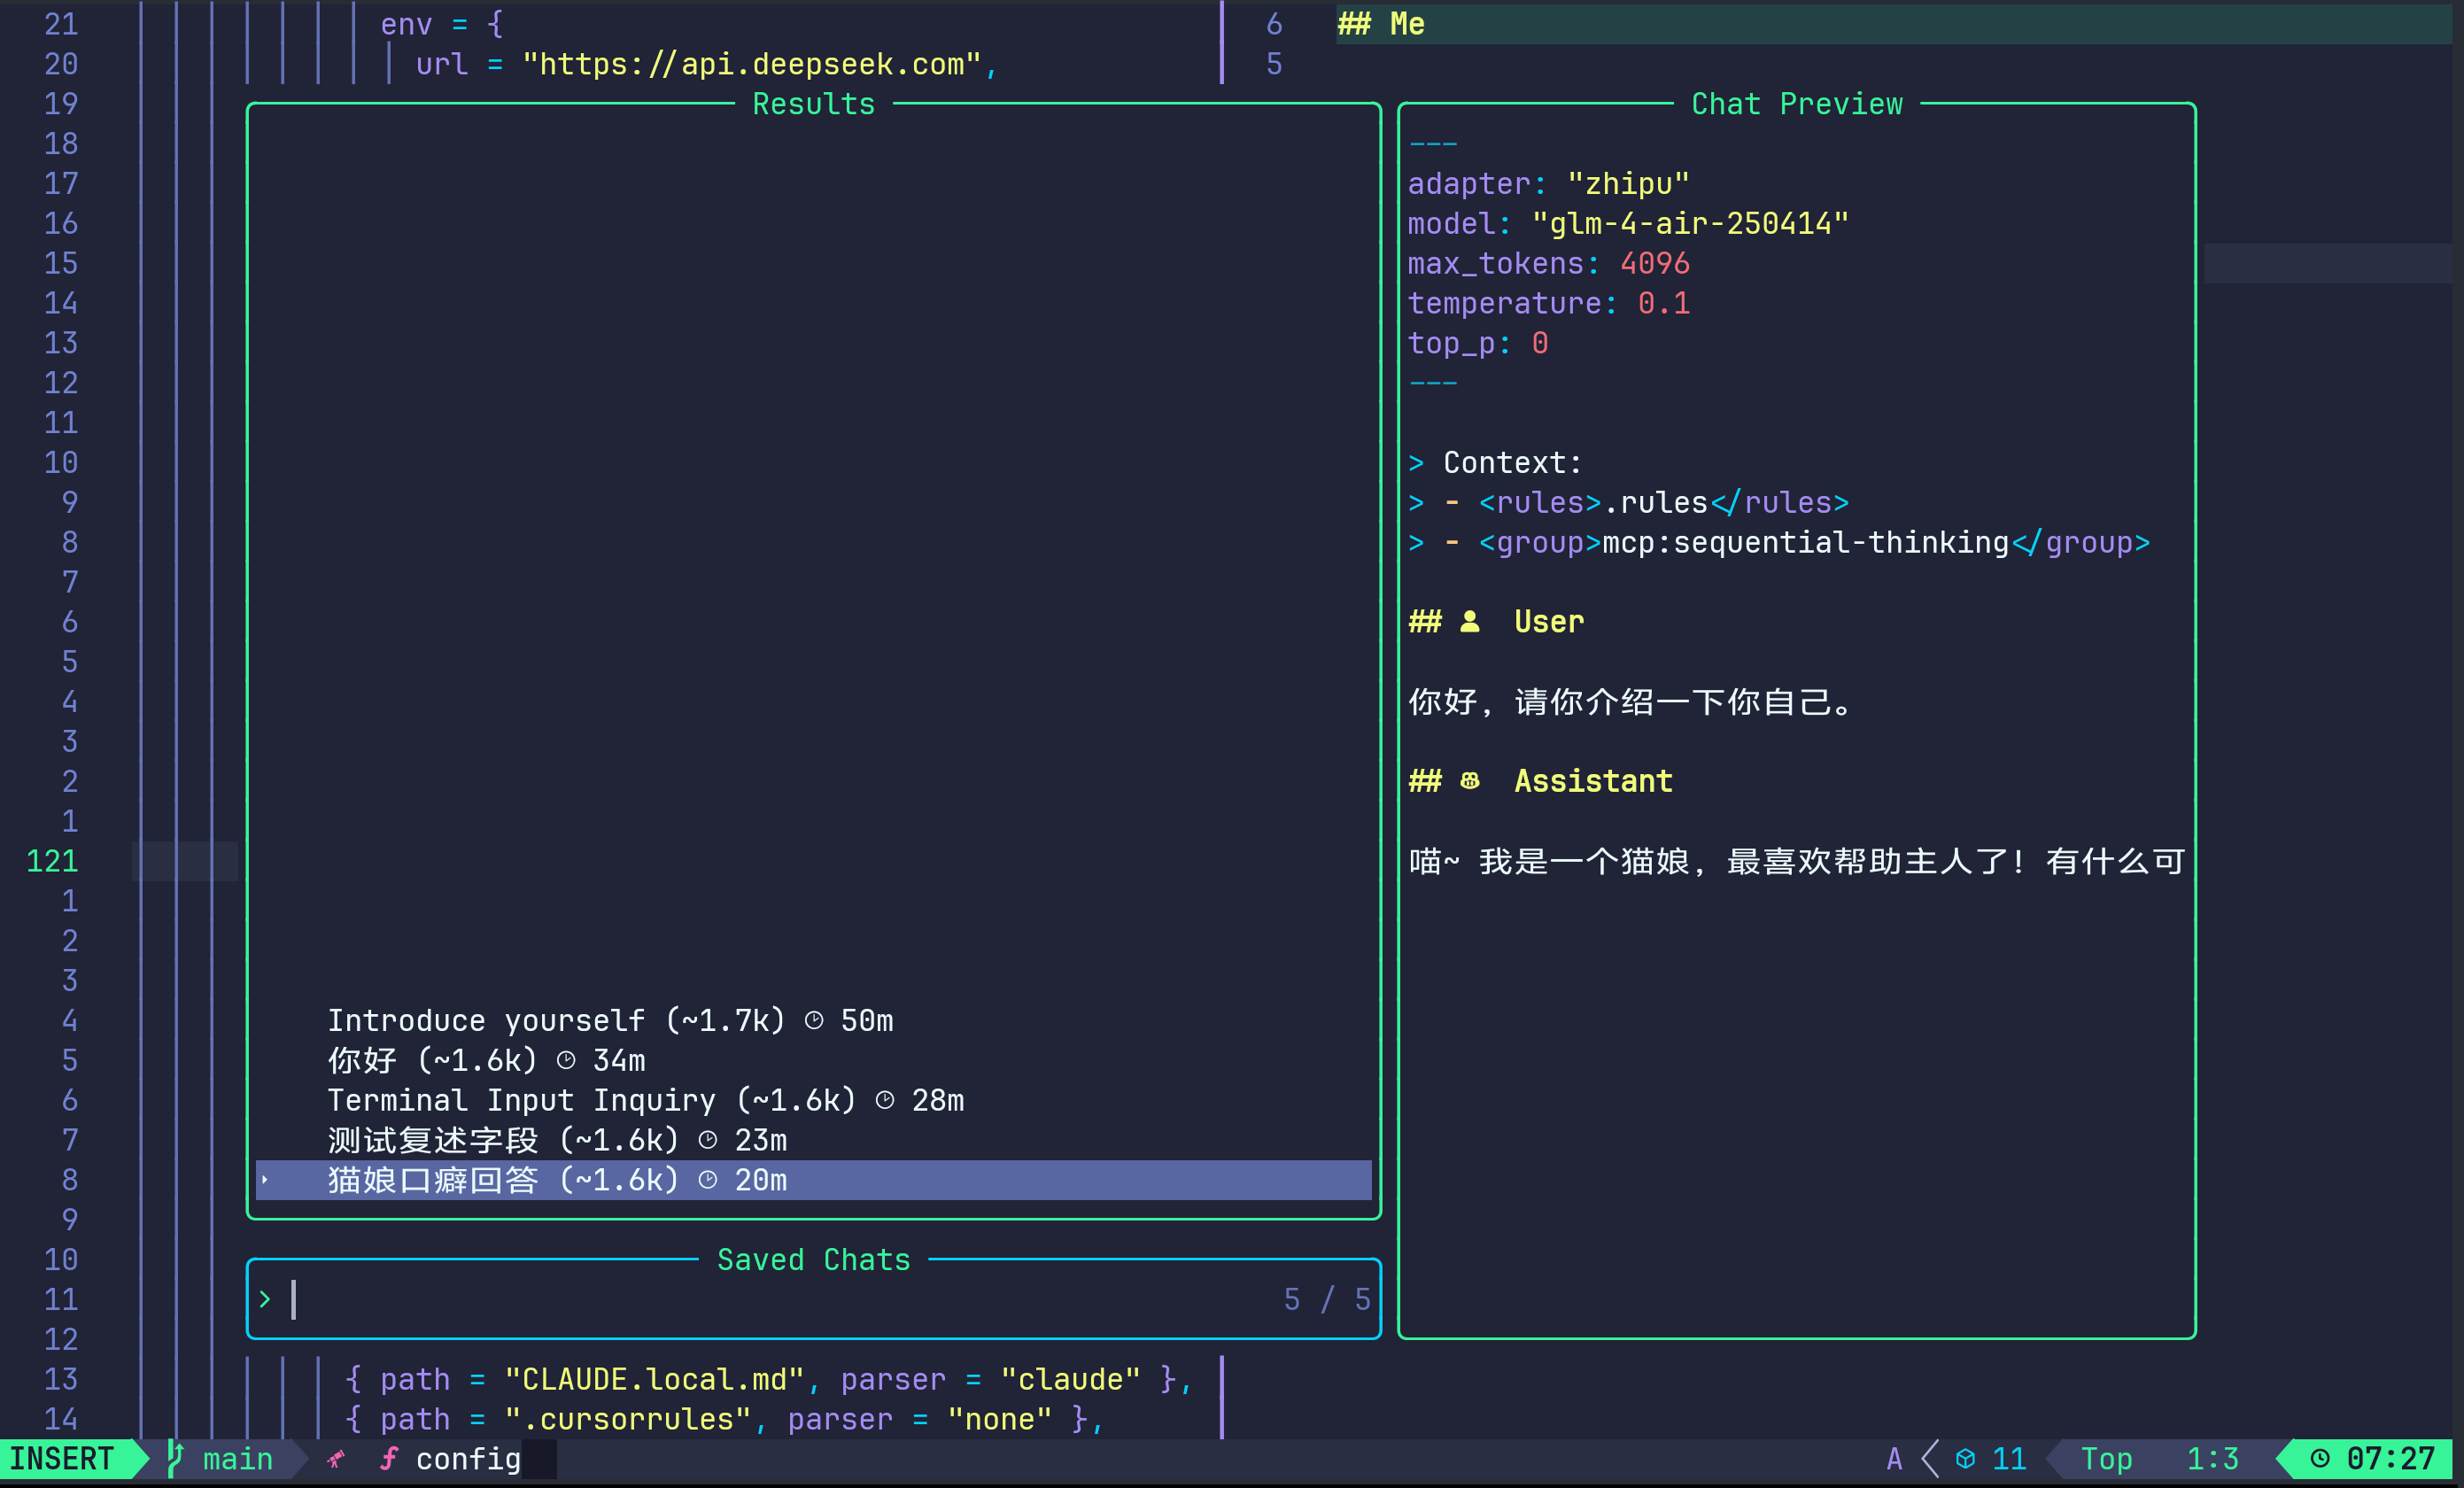Click the function icon before config

pyautogui.click(x=388, y=1459)
